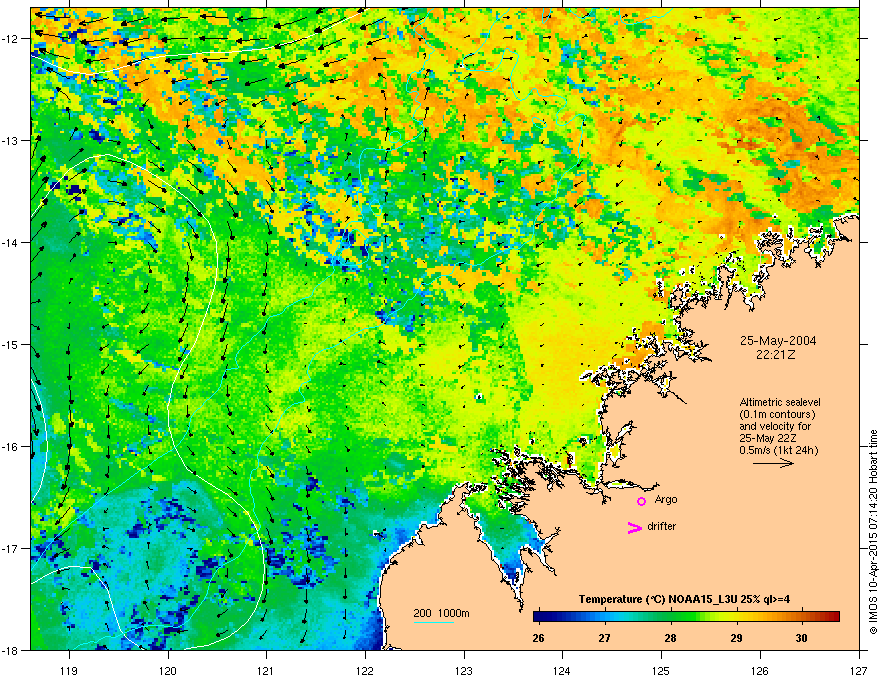This screenshot has height=680, width=880.
Task: Click the 'Argo' legend label
Action: pyautogui.click(x=666, y=499)
